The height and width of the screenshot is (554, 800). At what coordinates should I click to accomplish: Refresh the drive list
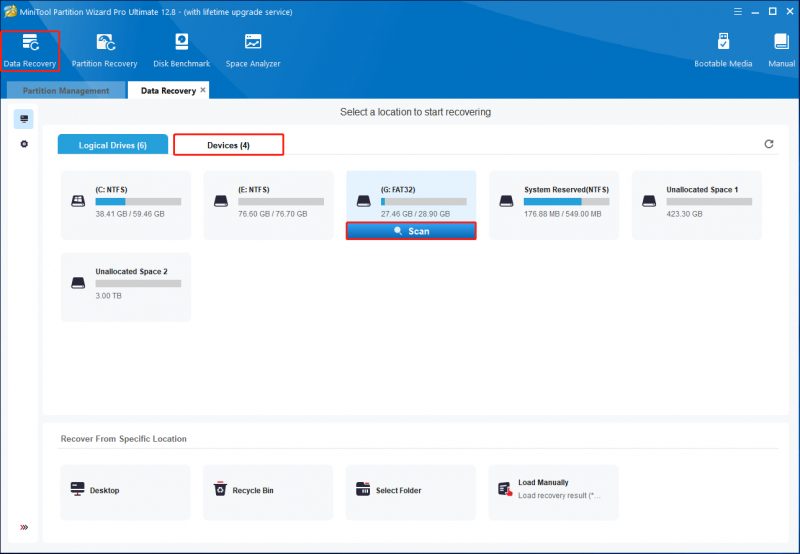coord(769,144)
